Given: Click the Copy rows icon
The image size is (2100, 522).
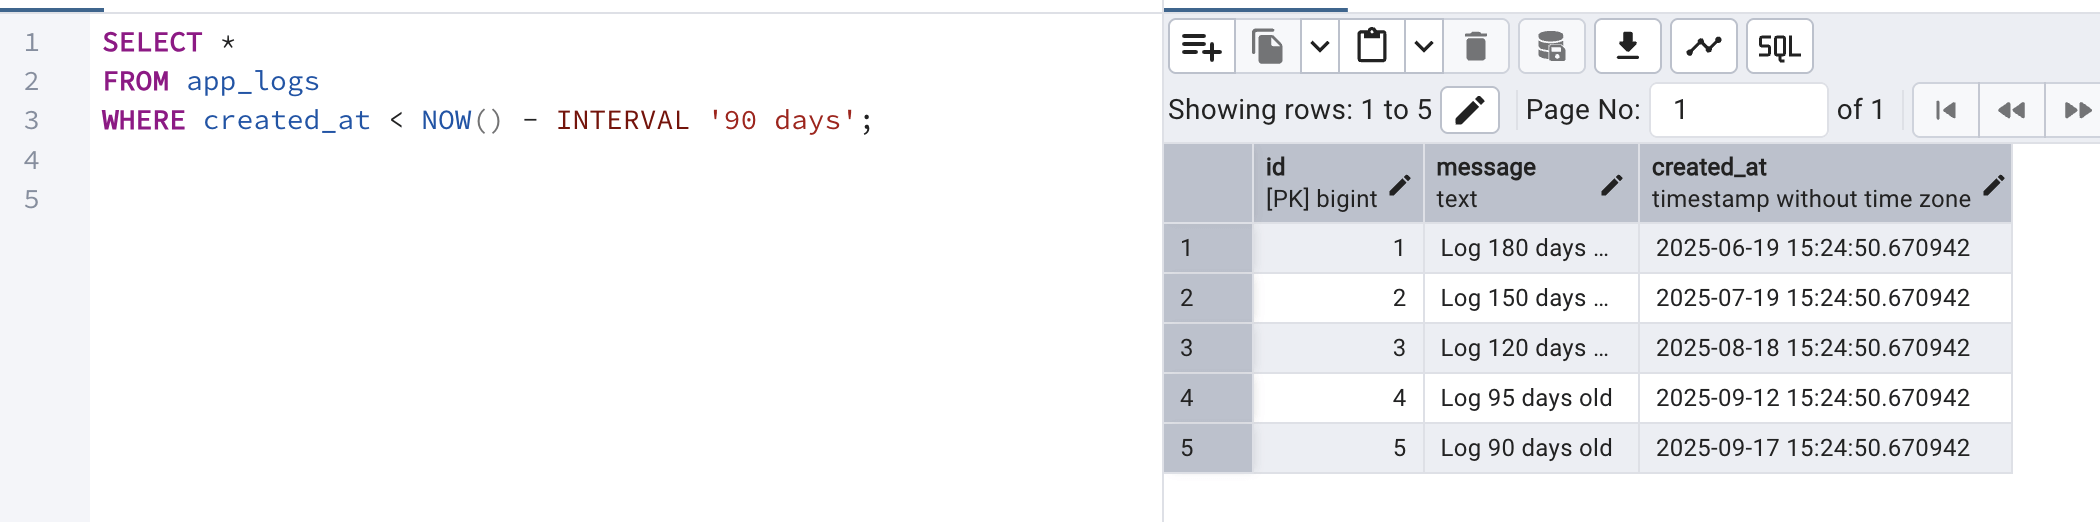Looking at the screenshot, I should pyautogui.click(x=1267, y=47).
